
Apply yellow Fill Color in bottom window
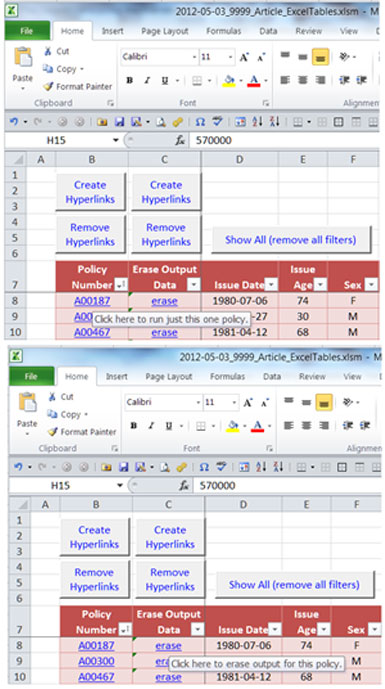(233, 426)
